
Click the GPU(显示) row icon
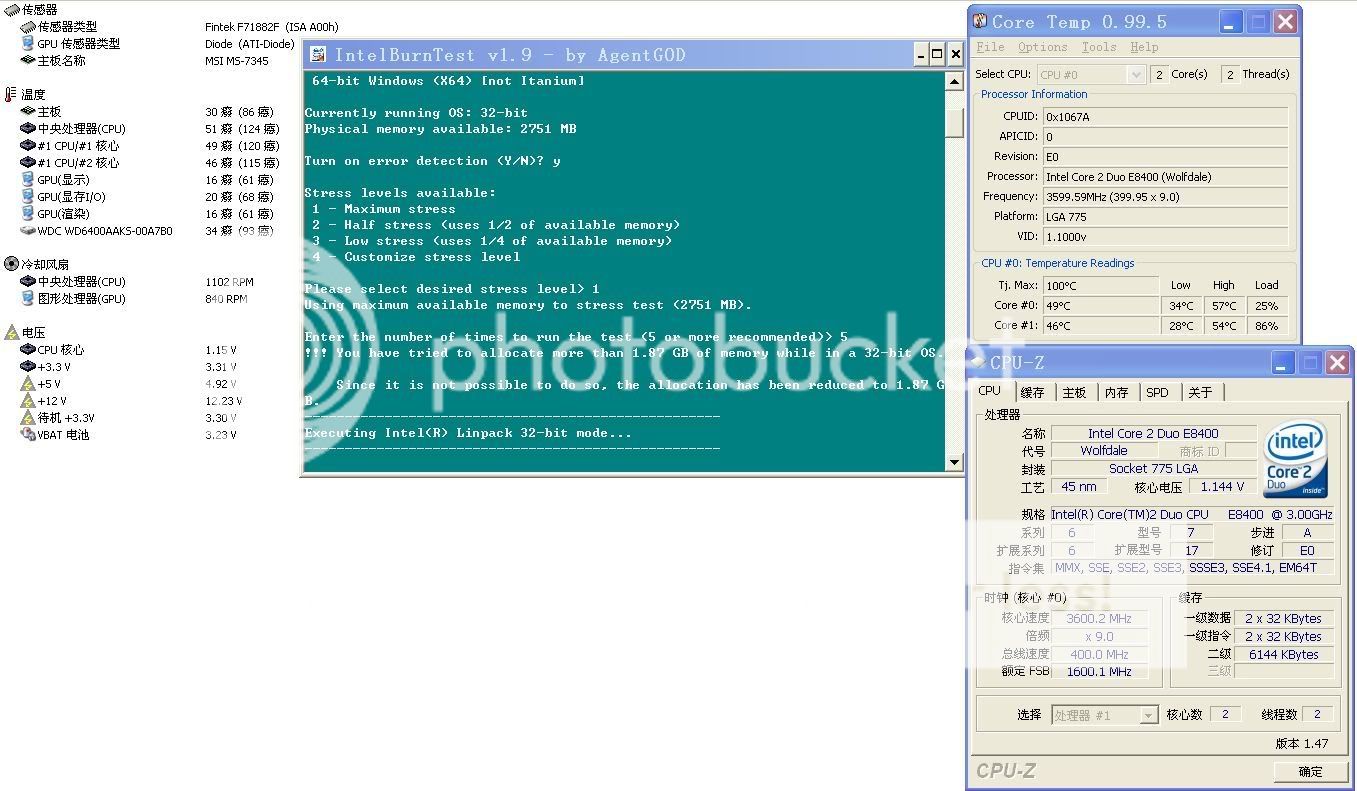point(28,179)
